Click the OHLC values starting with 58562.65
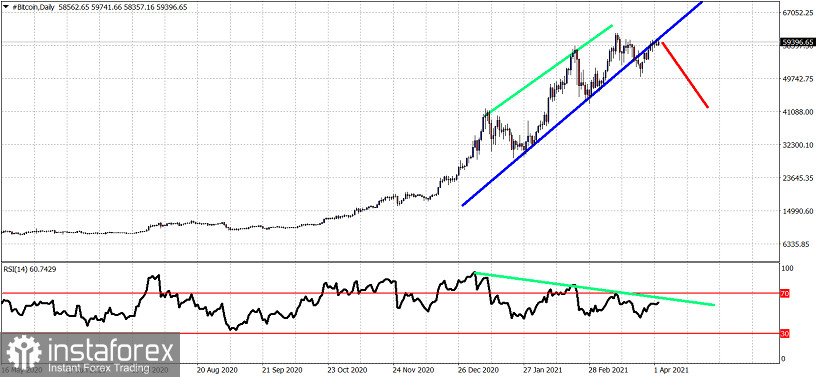Screen dimensions: 820x377 pos(124,6)
